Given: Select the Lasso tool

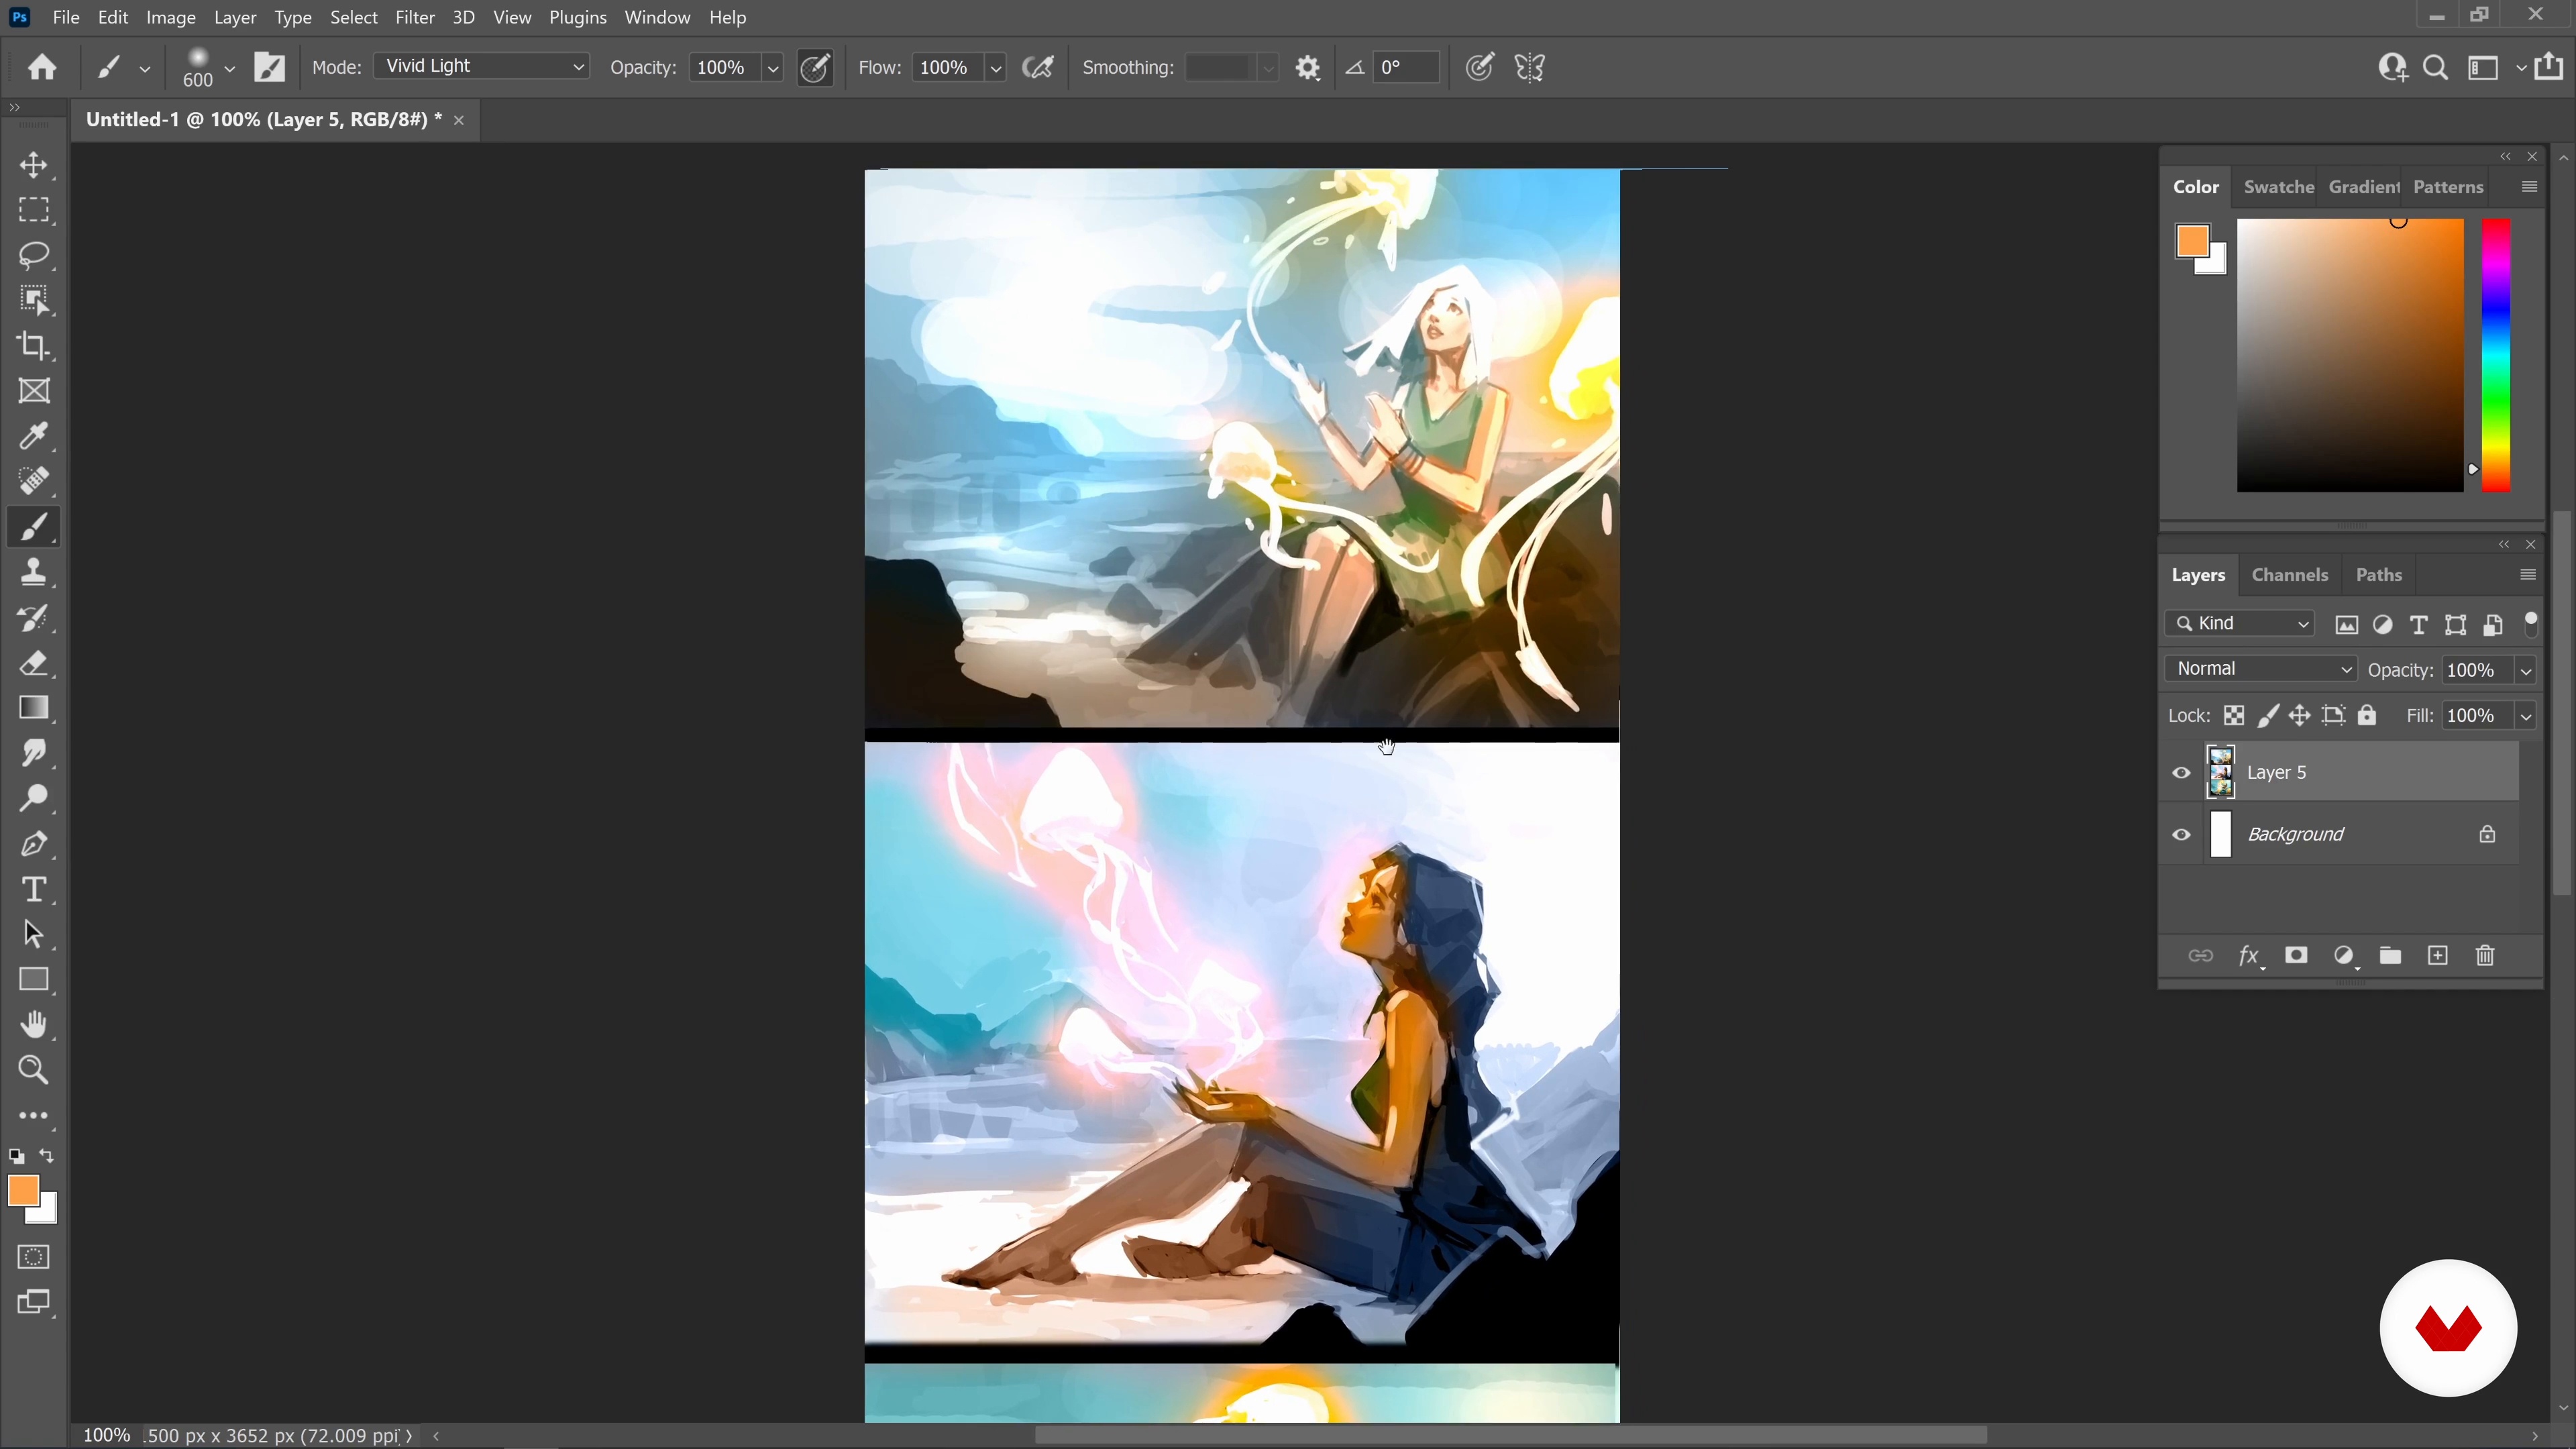Looking at the screenshot, I should [34, 255].
